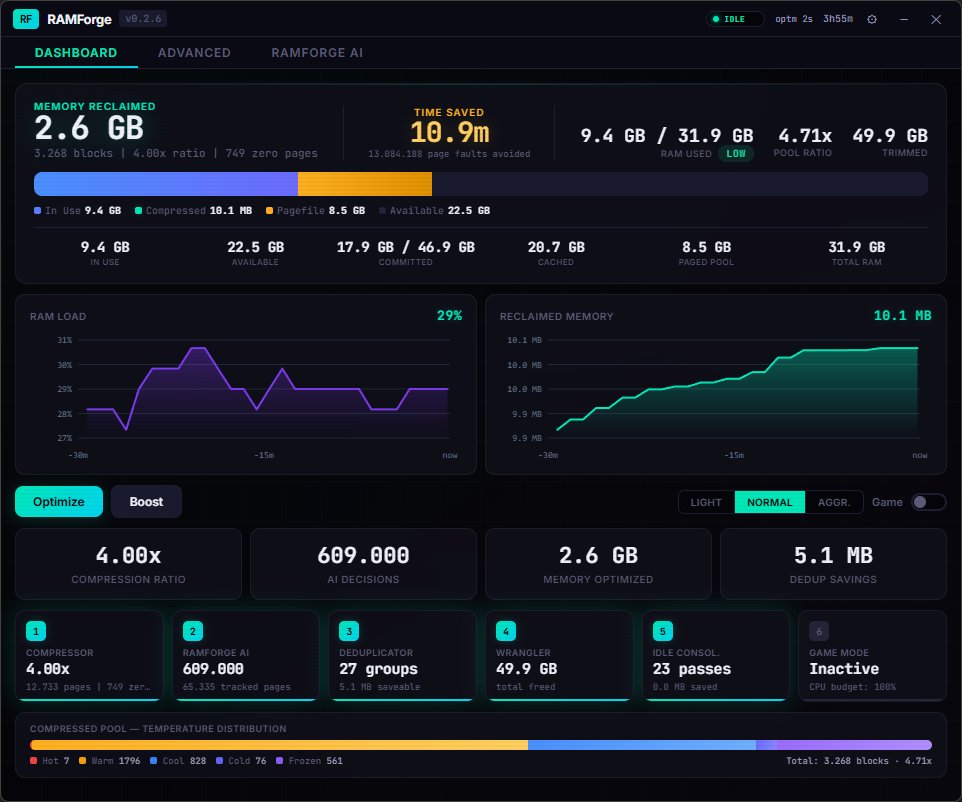Click the Warm temperature legend swatch
This screenshot has width=962, height=802.
82,760
